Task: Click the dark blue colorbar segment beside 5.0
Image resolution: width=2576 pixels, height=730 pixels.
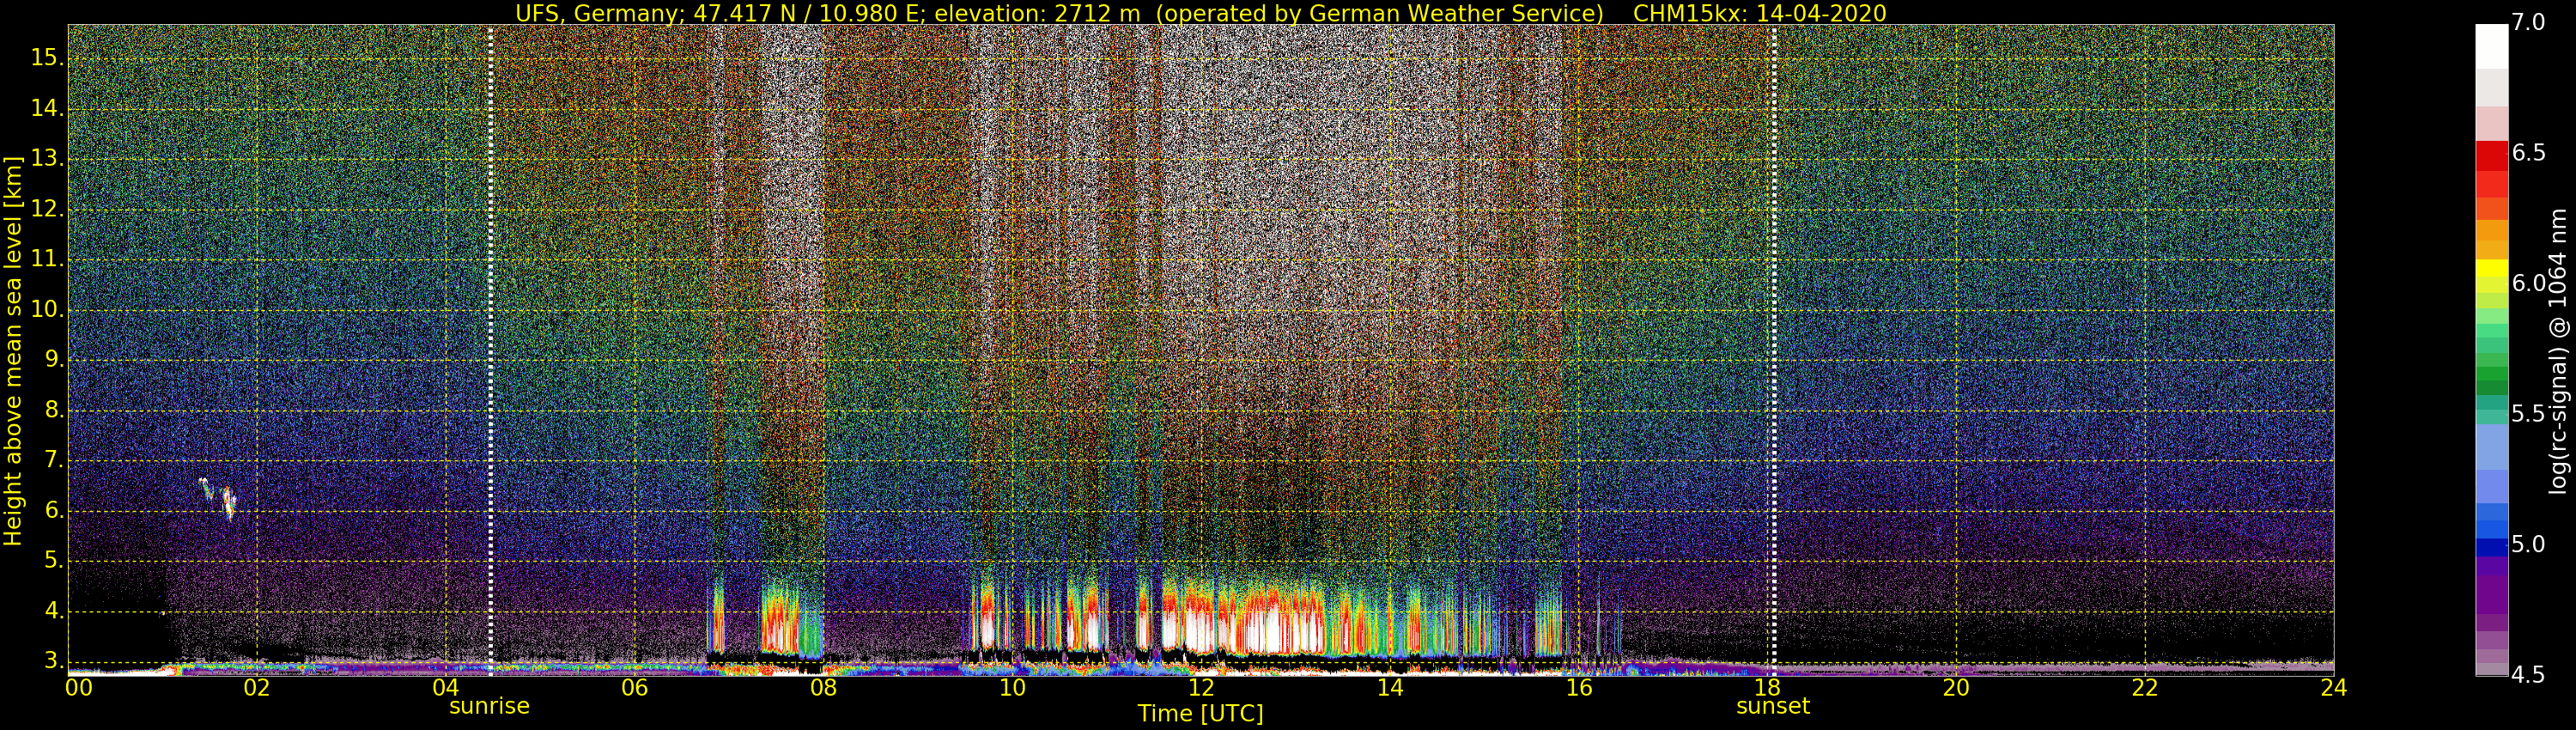Action: coord(2491,547)
